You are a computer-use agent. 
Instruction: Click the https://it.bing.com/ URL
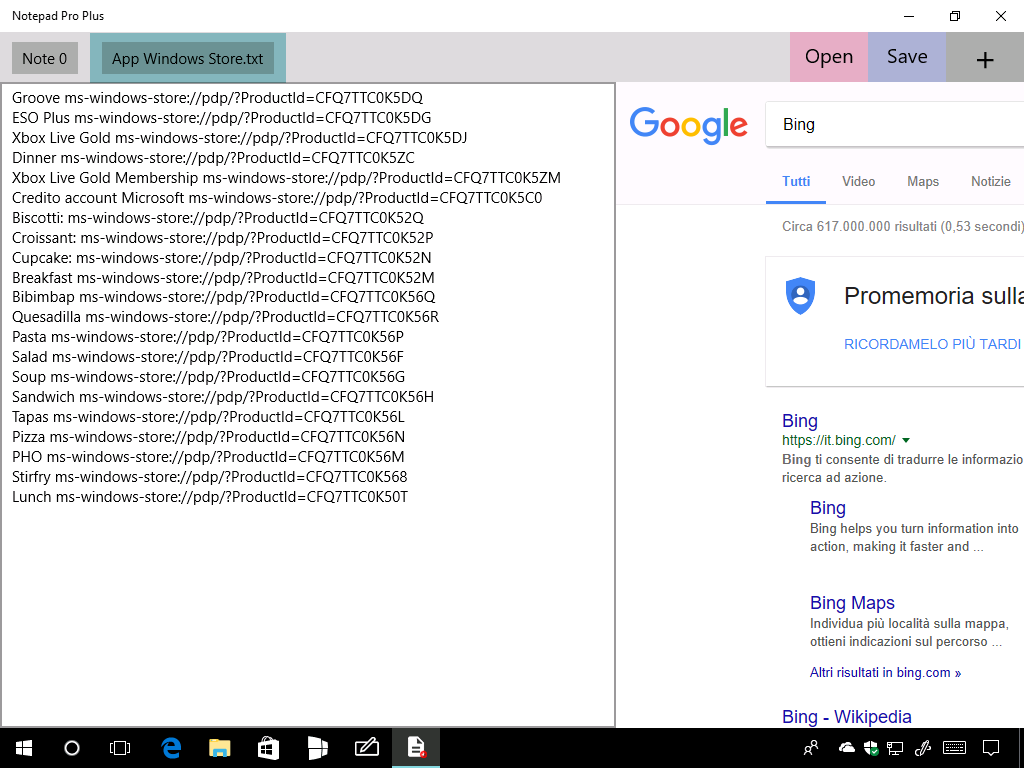[839, 440]
